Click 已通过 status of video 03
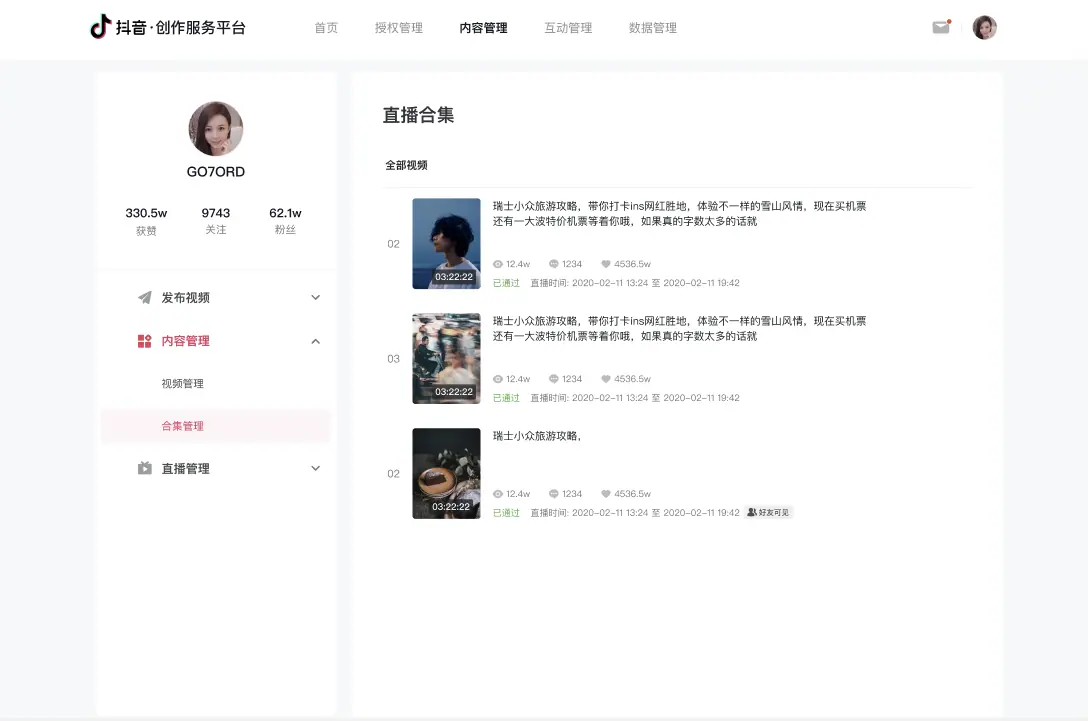This screenshot has width=1088, height=721. tap(506, 398)
